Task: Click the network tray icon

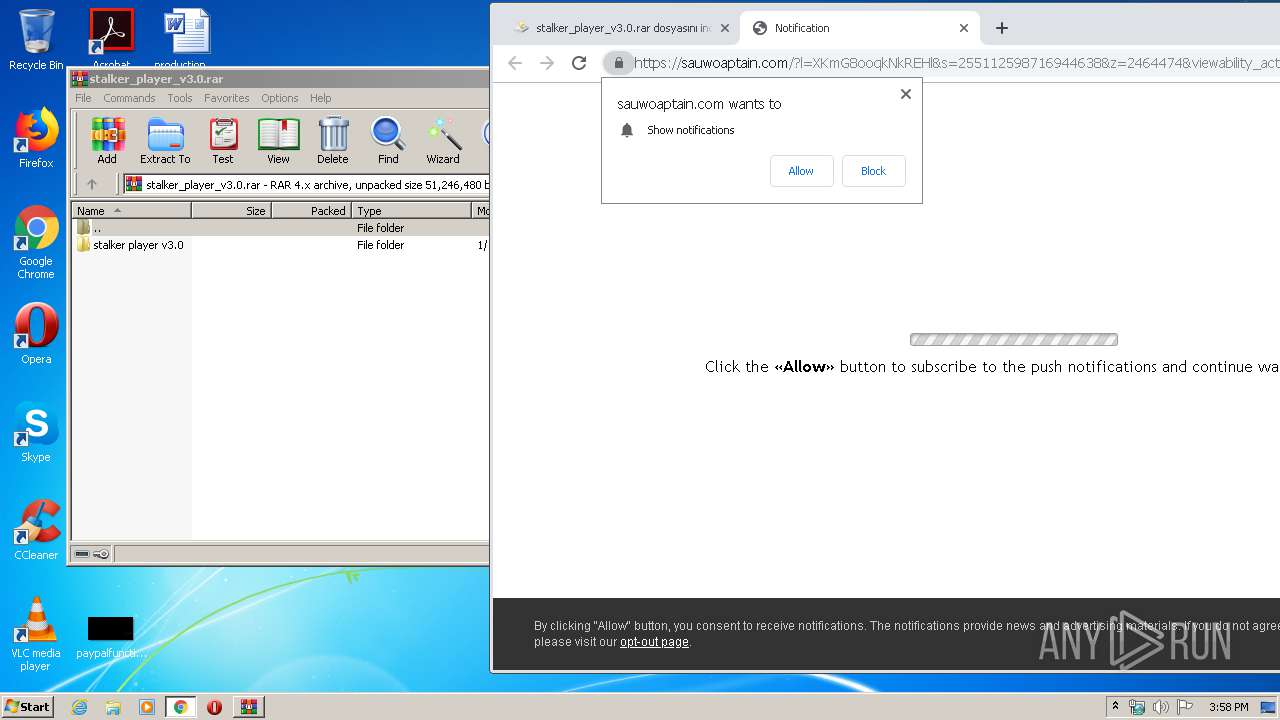Action: pyautogui.click(x=1137, y=707)
